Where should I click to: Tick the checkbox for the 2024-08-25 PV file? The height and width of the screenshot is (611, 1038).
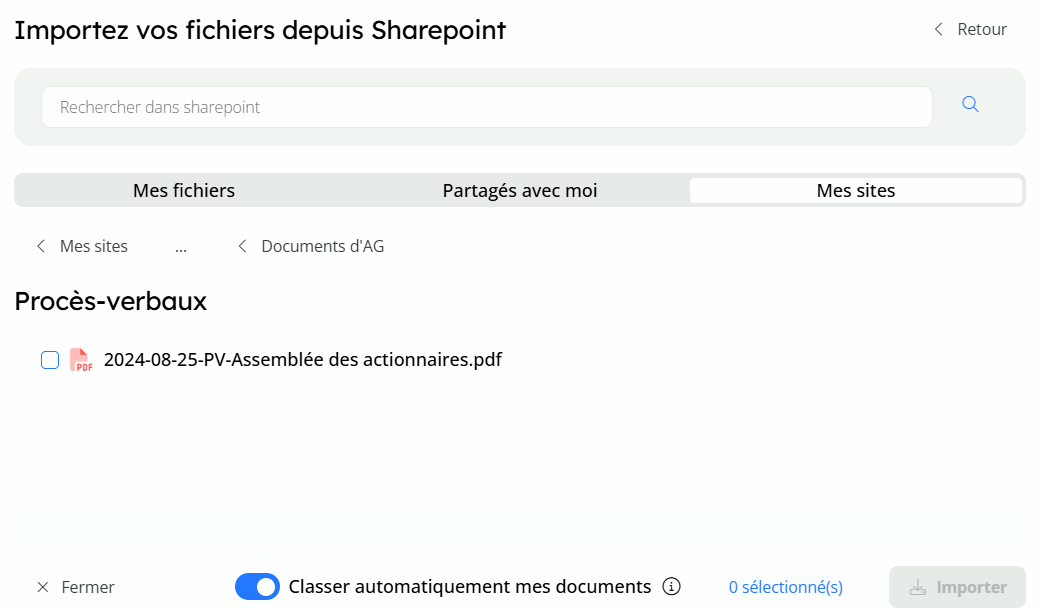(x=50, y=360)
